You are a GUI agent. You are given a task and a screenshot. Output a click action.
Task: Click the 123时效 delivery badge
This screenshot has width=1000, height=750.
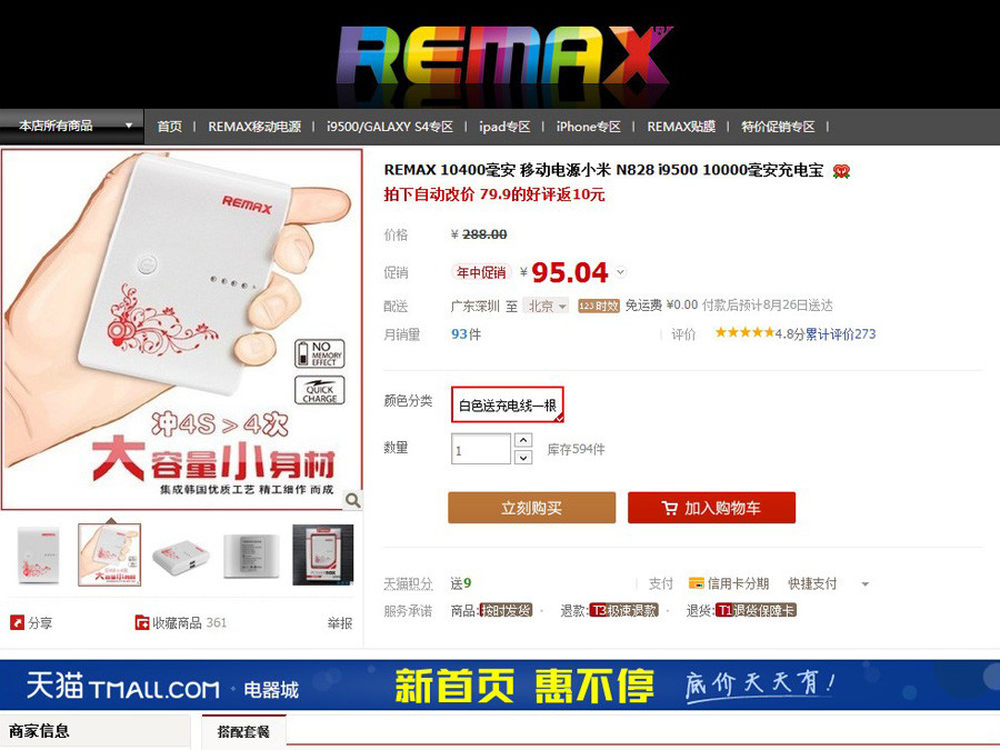tap(598, 306)
